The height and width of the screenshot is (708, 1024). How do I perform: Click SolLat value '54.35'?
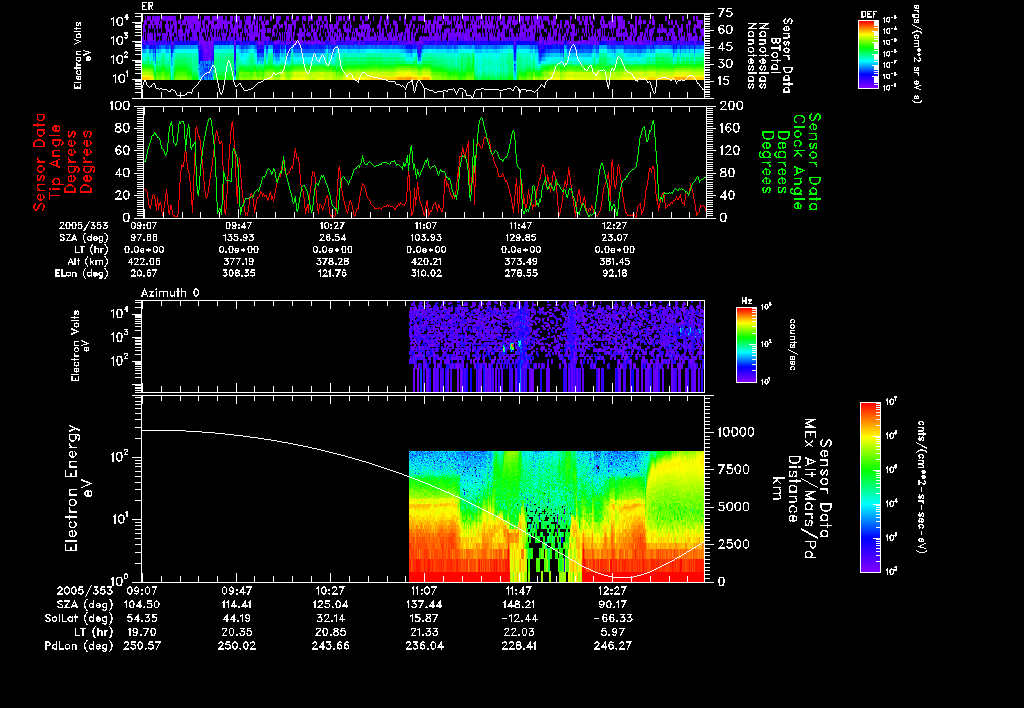pyautogui.click(x=142, y=618)
